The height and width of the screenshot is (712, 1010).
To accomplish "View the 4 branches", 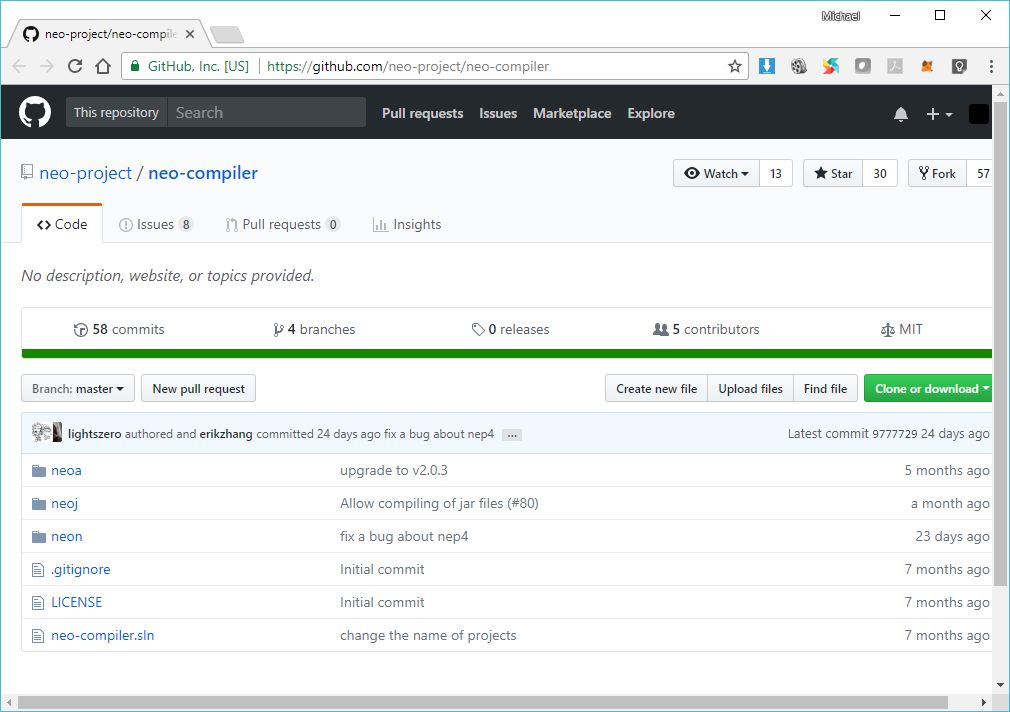I will point(314,330).
